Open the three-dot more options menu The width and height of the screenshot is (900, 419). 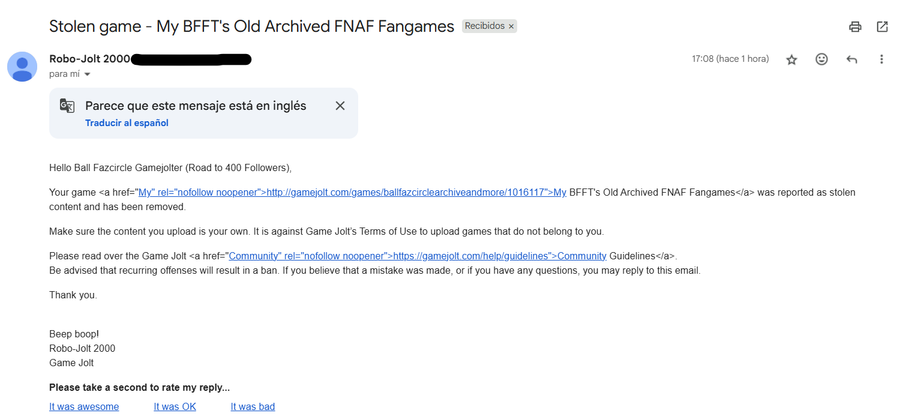point(882,59)
